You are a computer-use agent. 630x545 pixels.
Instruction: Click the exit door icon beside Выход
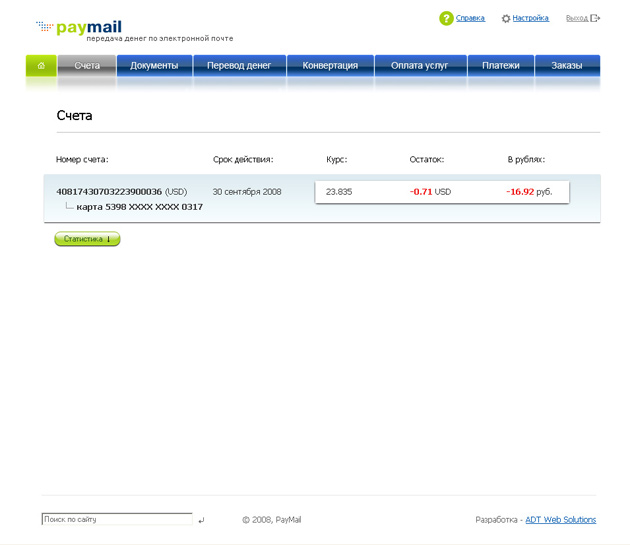click(x=595, y=18)
